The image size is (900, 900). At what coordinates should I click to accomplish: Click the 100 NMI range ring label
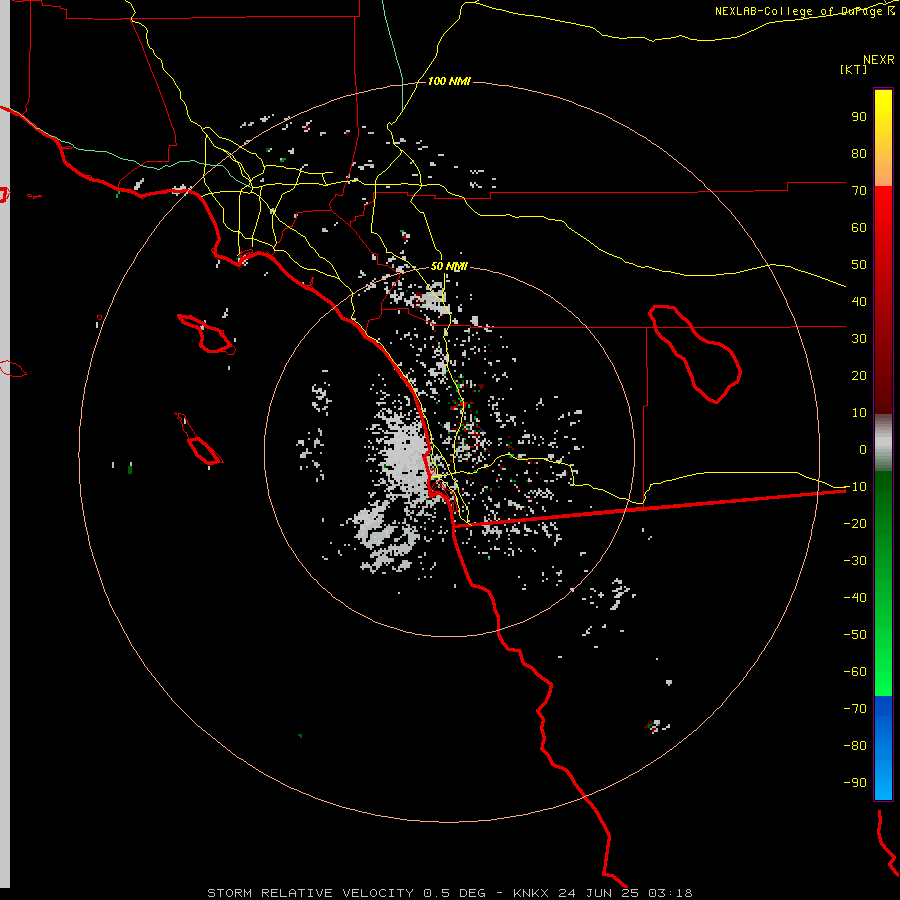click(449, 82)
